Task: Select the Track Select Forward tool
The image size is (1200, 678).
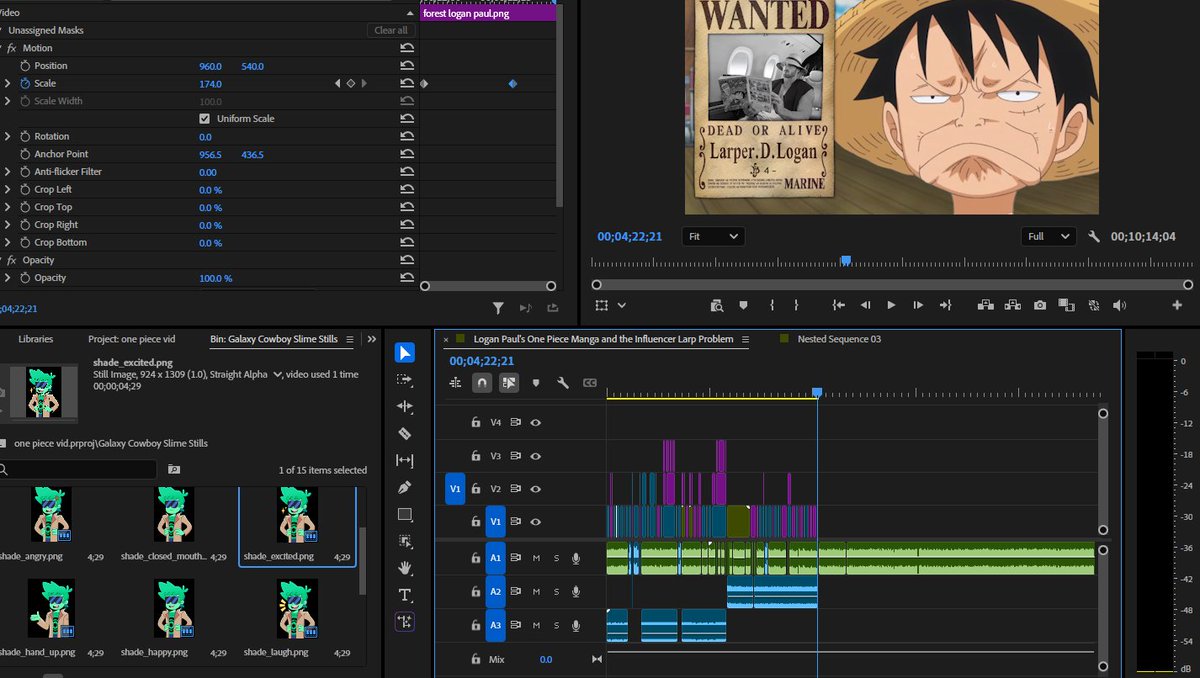Action: [404, 380]
